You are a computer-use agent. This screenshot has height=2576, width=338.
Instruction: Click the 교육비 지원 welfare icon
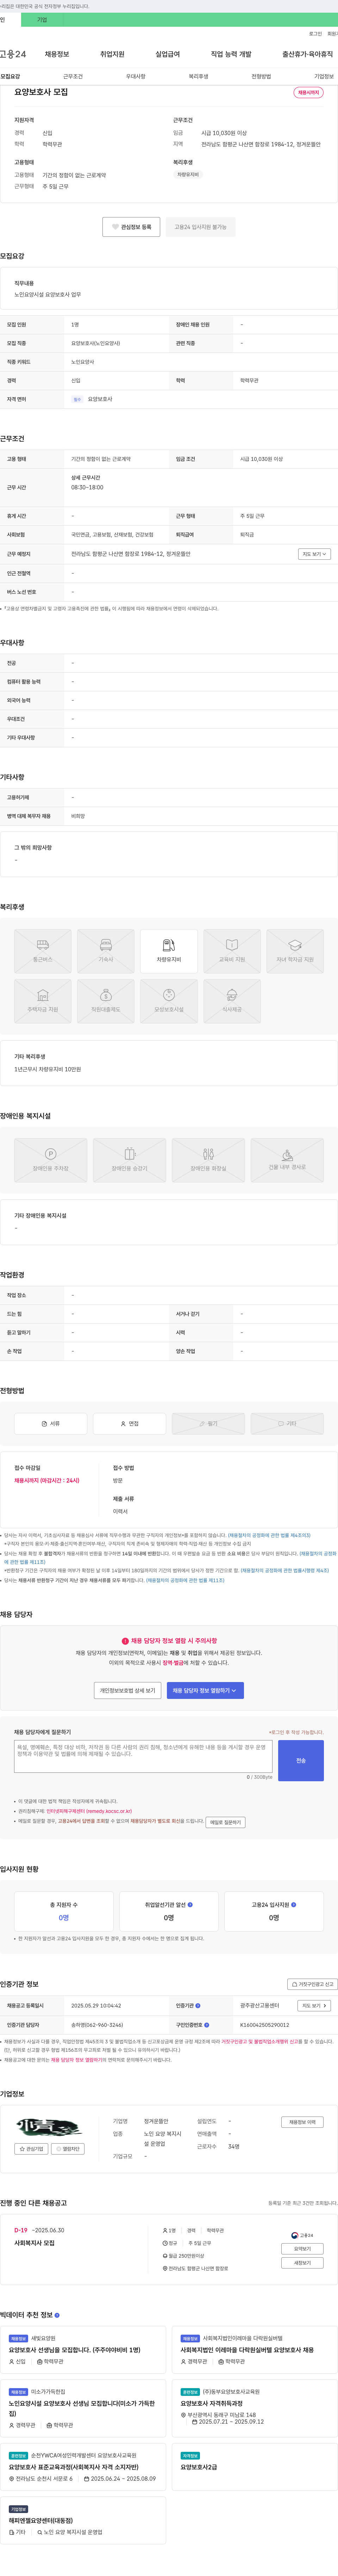point(232,951)
